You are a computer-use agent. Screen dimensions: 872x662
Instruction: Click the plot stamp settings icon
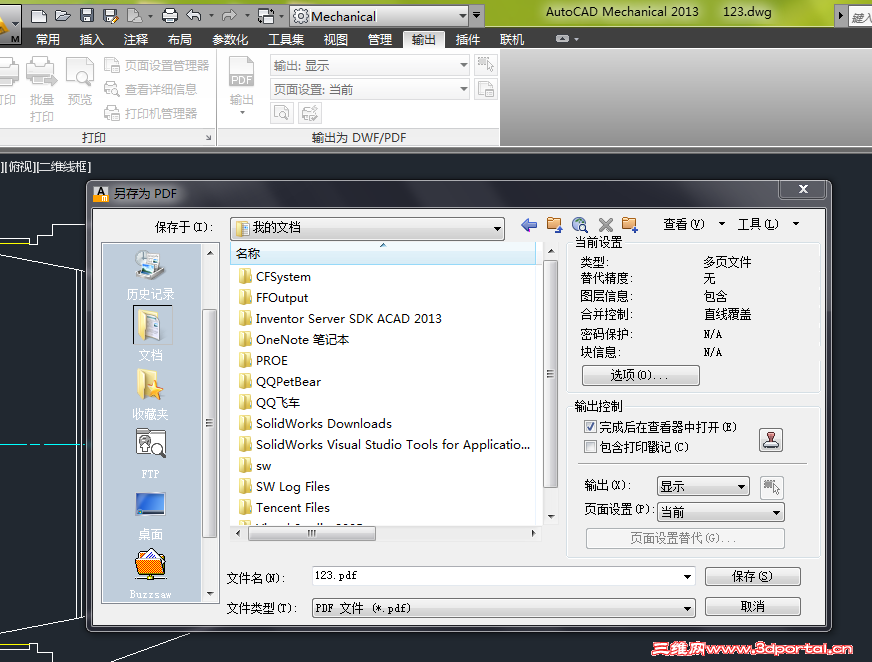(x=771, y=440)
